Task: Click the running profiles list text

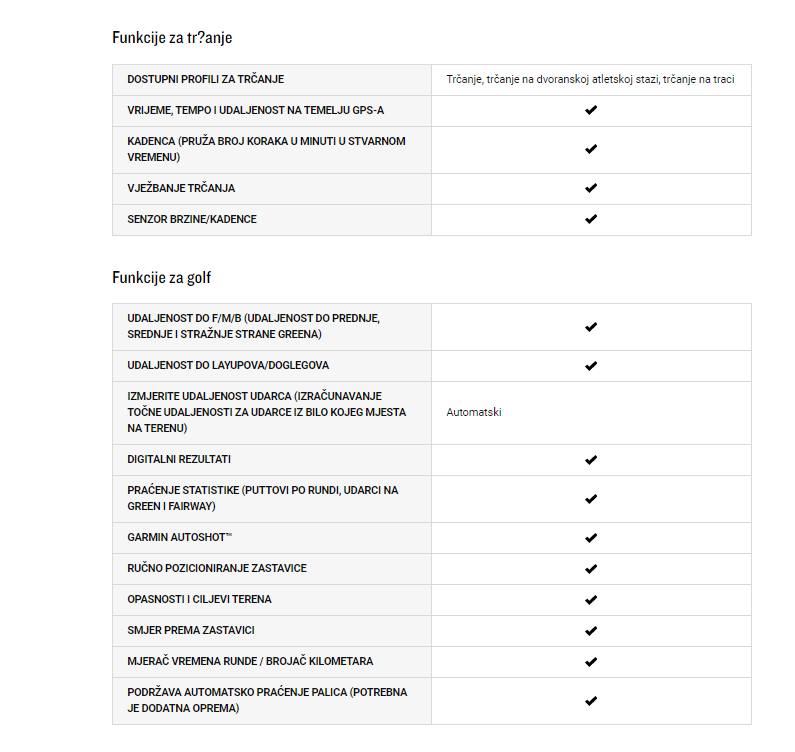Action: point(590,79)
